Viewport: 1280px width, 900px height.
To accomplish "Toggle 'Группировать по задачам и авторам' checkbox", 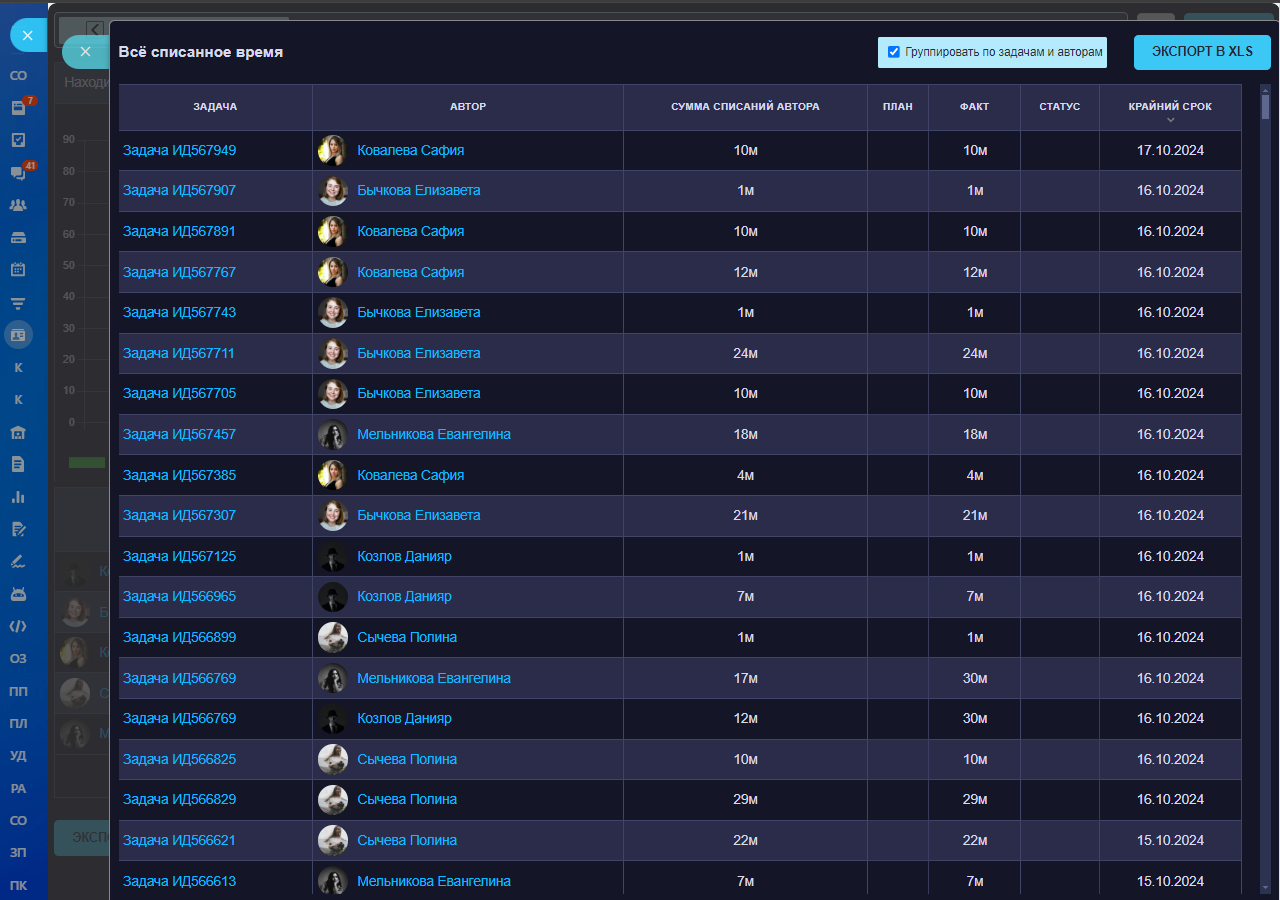I will point(894,52).
